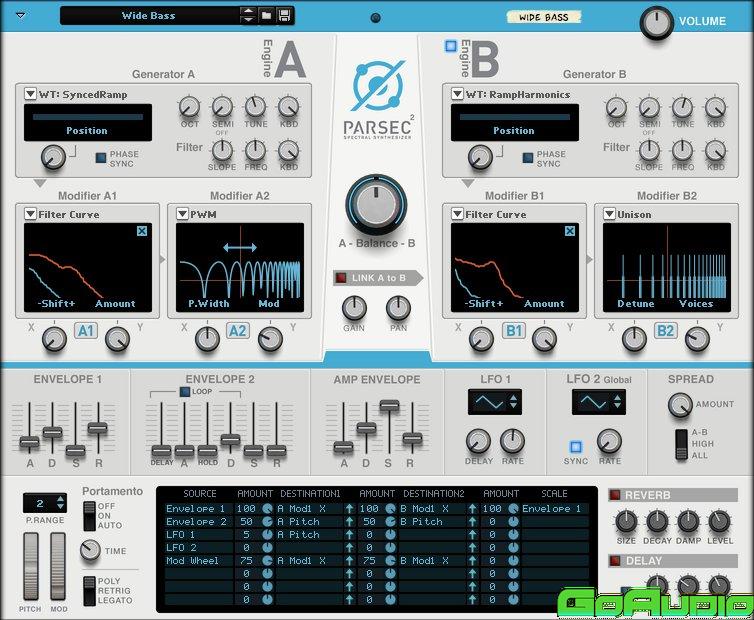Click Generator B filter FREQ knob
The width and height of the screenshot is (754, 620).
(682, 151)
